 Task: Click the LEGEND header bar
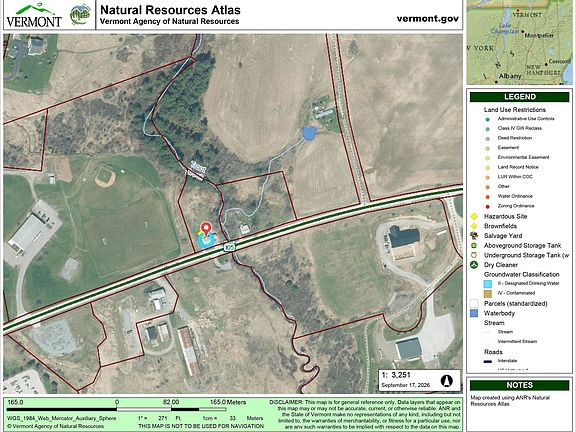pyautogui.click(x=519, y=97)
